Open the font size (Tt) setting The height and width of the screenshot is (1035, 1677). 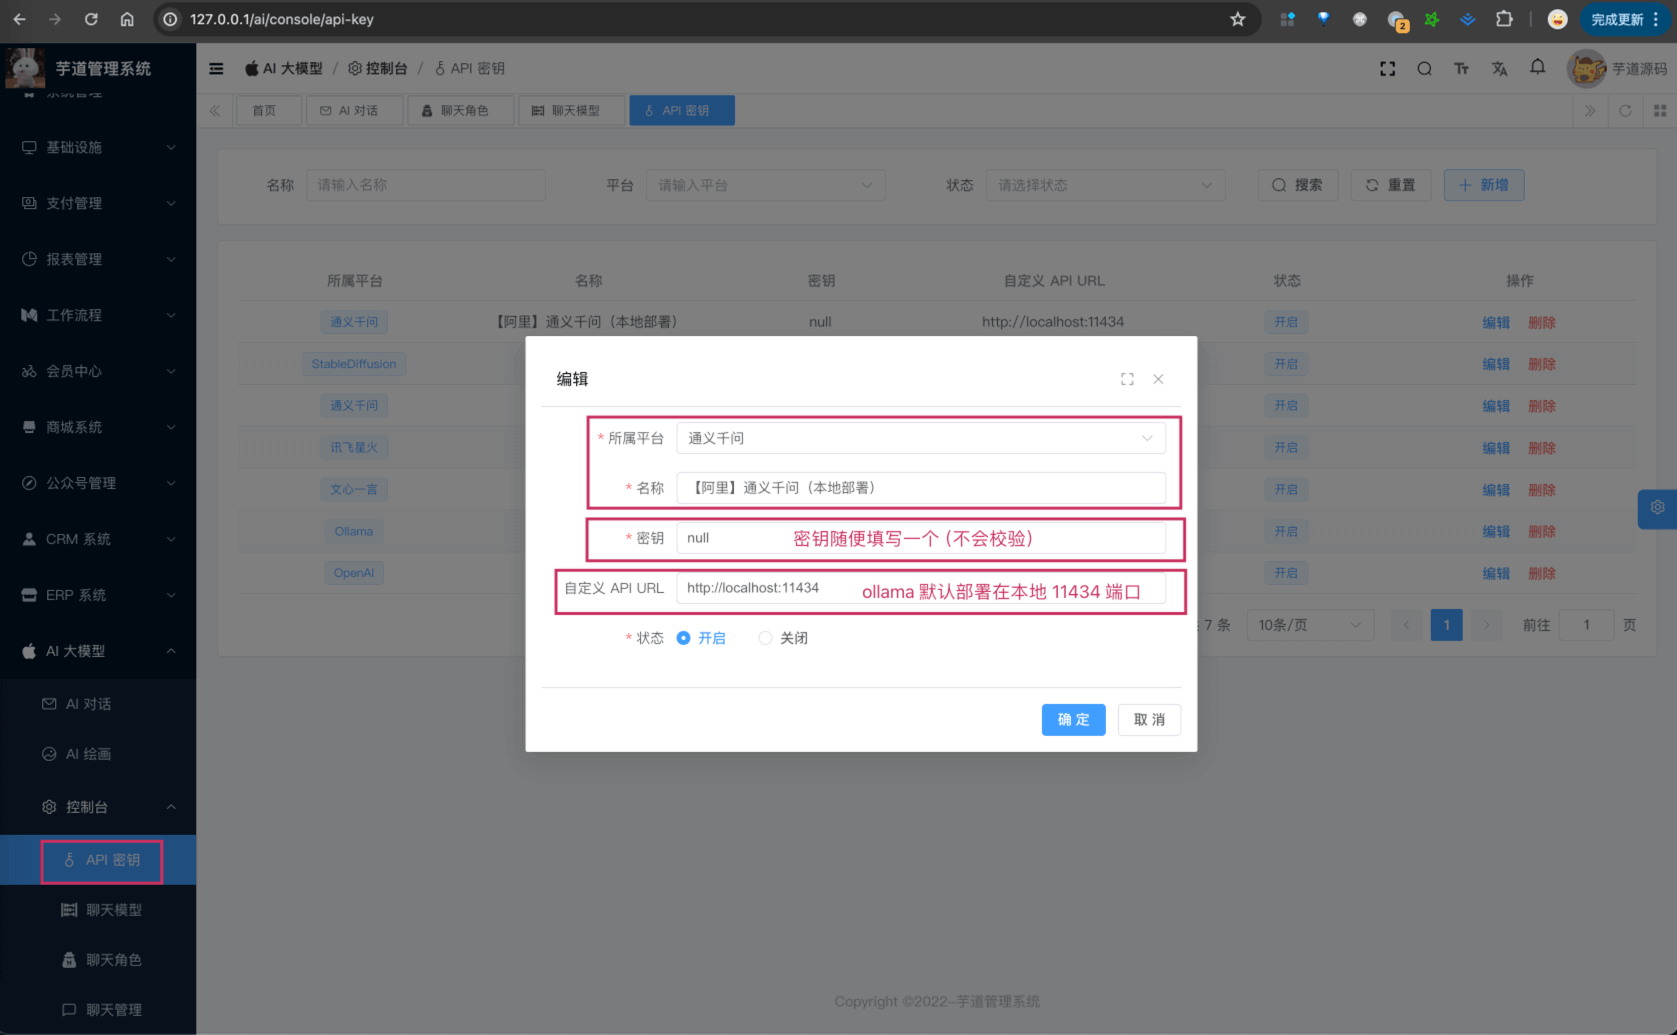pos(1461,68)
